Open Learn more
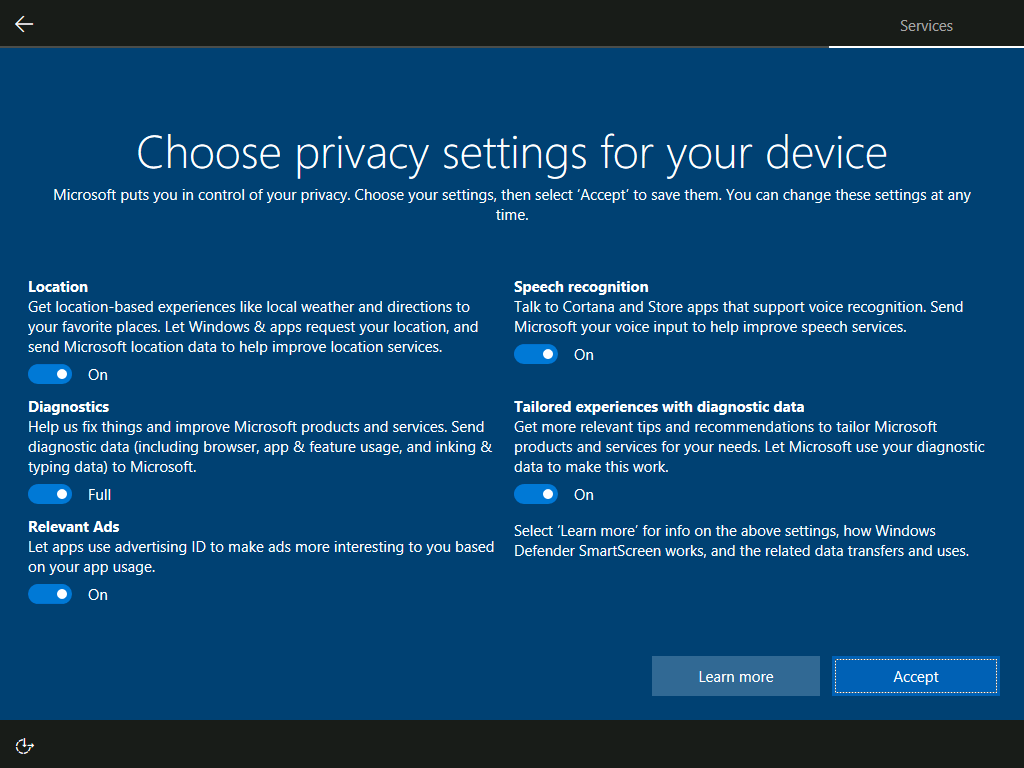 click(735, 676)
